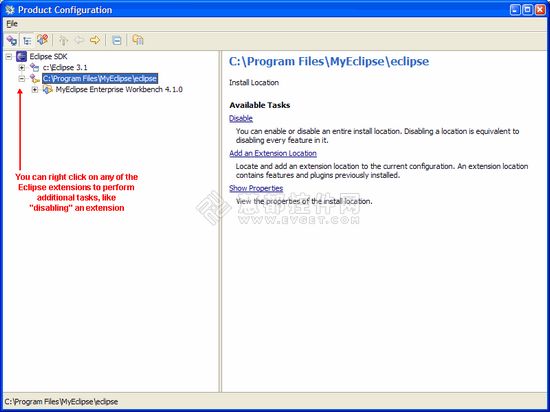550x412 pixels.
Task: Click the MyEclipse Enterprise Workbench feature icon
Action: (47, 90)
